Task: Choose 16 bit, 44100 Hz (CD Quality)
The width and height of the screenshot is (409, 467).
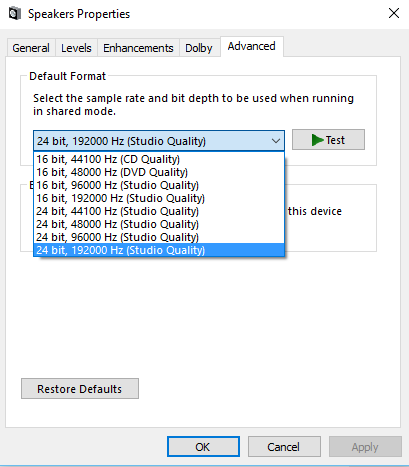Action: (159, 159)
